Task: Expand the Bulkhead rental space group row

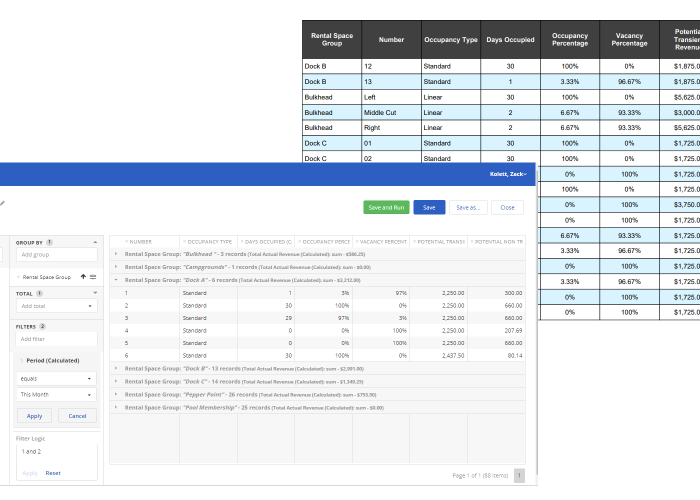Action: click(116, 254)
